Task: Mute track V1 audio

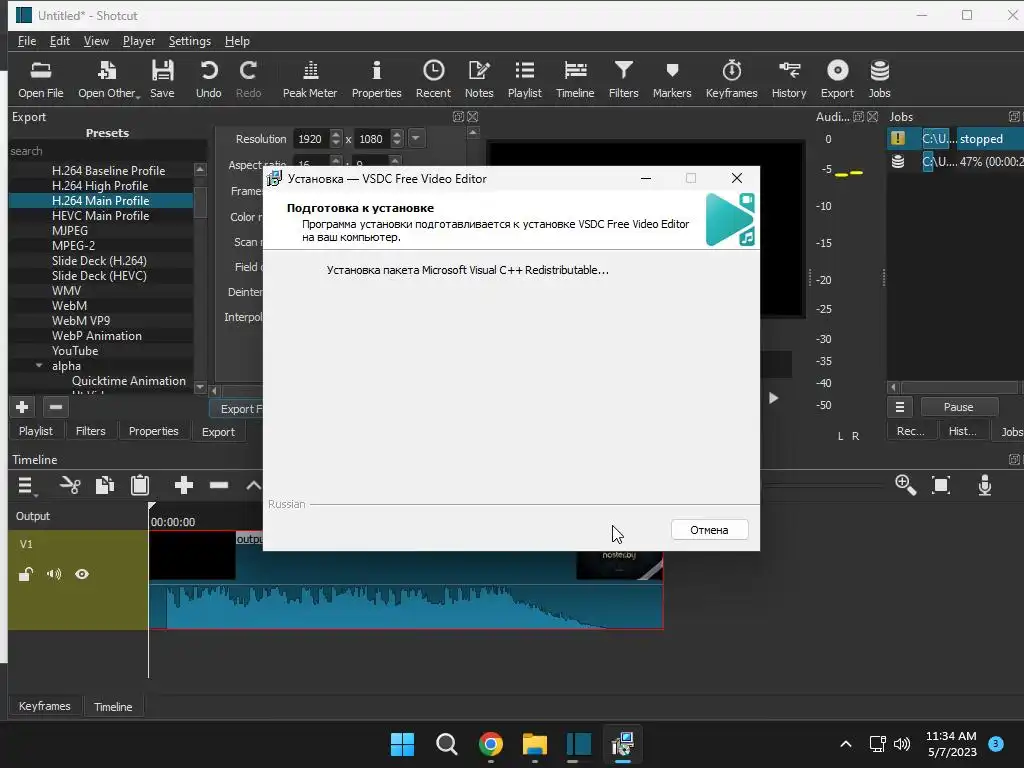Action: 54,574
